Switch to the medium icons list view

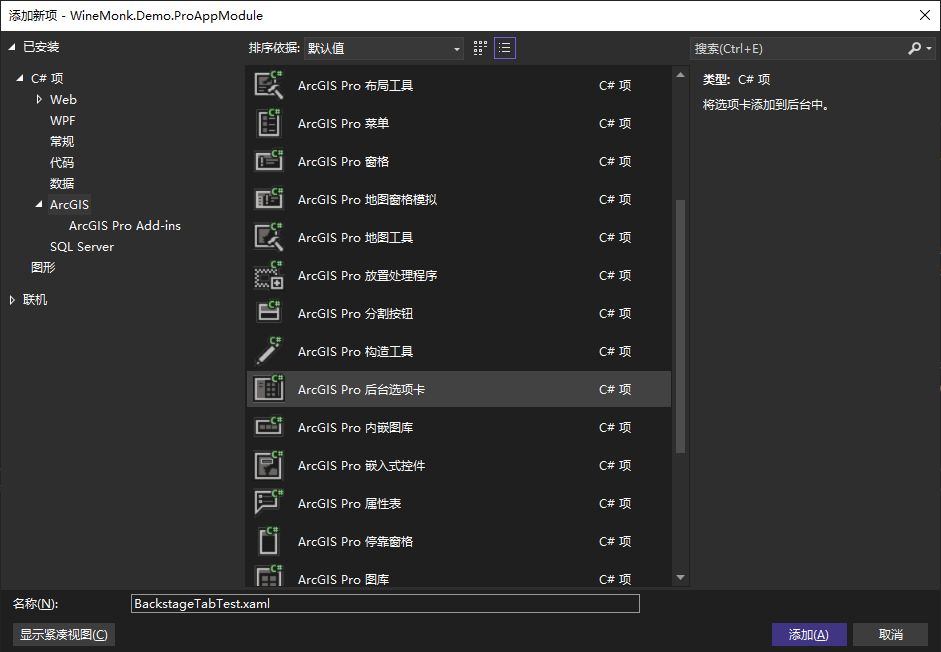505,48
